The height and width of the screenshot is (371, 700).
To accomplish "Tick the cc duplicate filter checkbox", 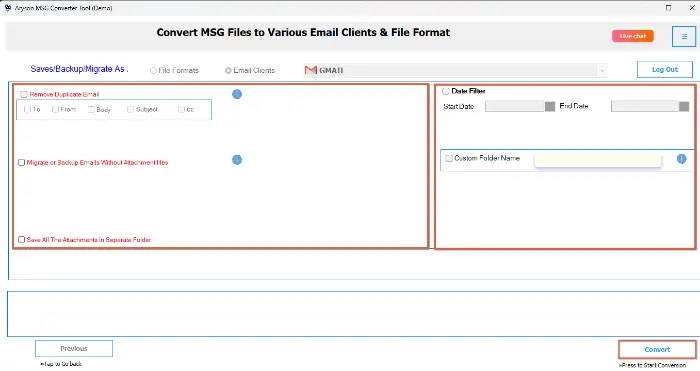I will coord(181,109).
